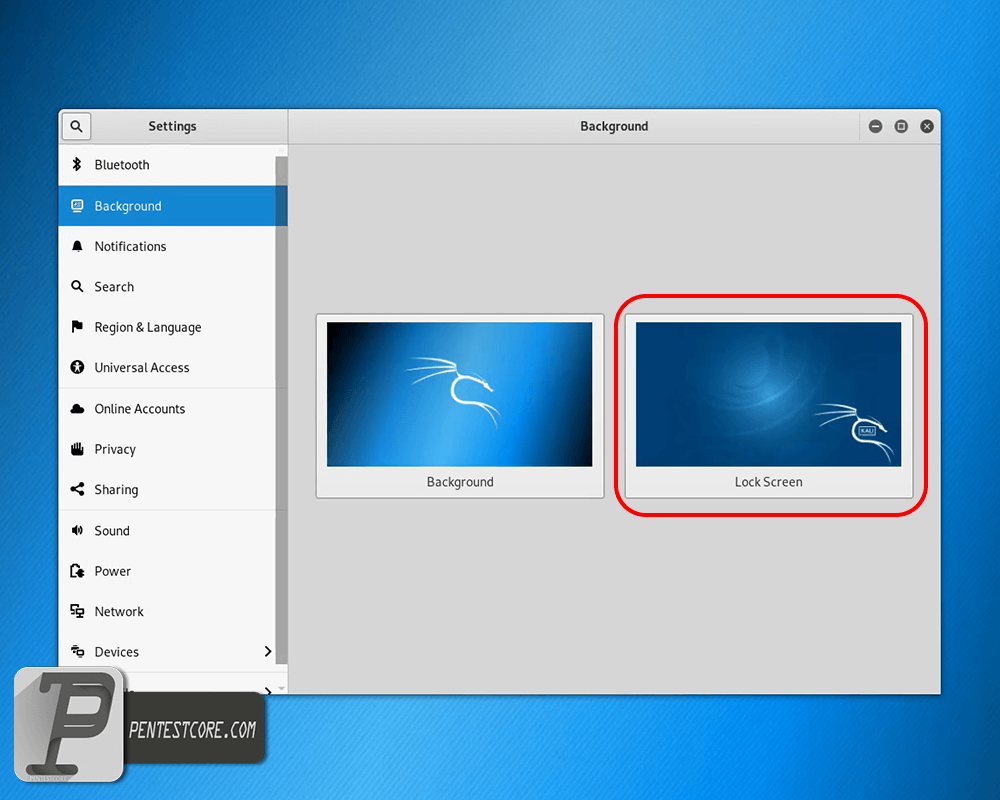This screenshot has width=1000, height=800.
Task: Click the Universal Access person icon
Action: (77, 367)
